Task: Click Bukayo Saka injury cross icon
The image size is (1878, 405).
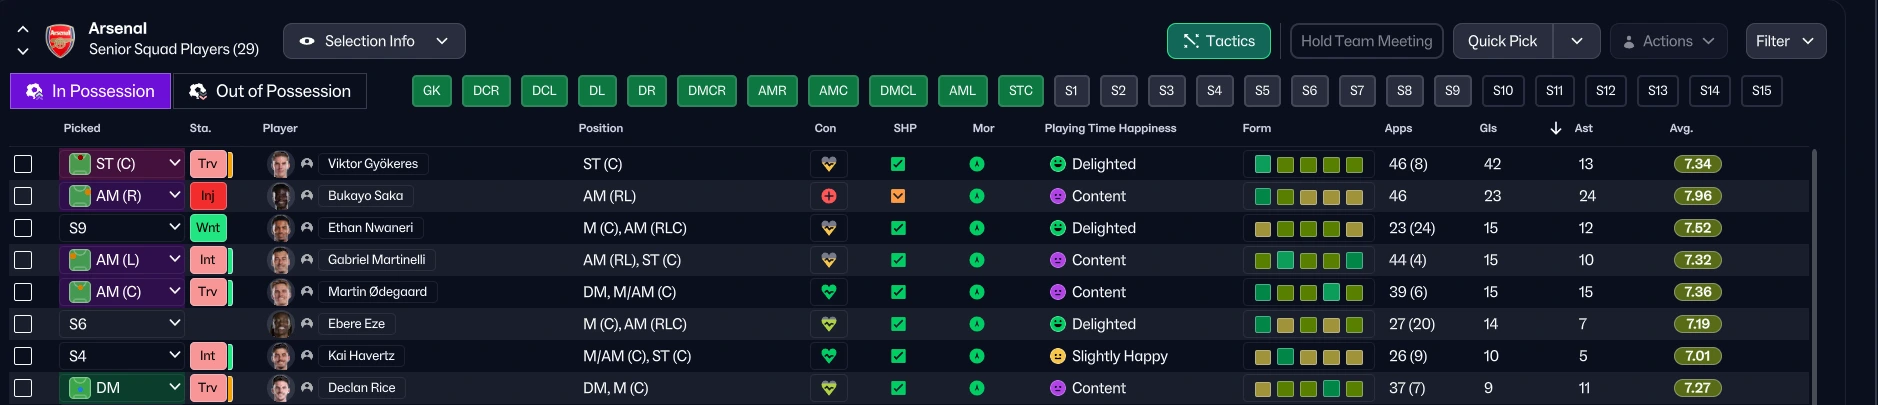Action: pyautogui.click(x=828, y=196)
